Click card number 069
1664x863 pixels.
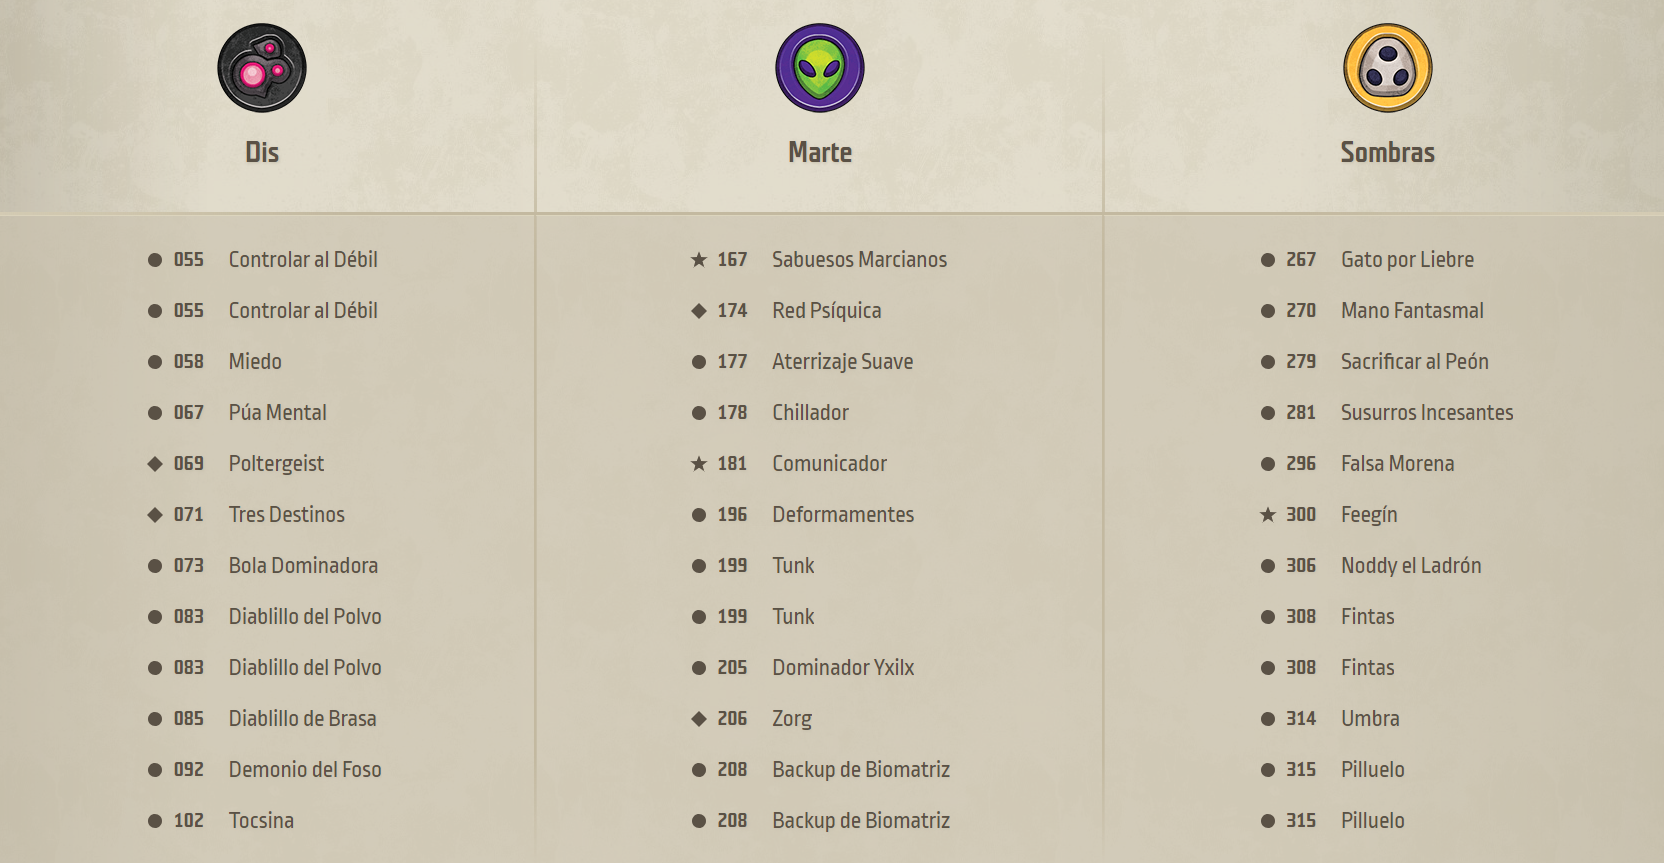(x=189, y=463)
